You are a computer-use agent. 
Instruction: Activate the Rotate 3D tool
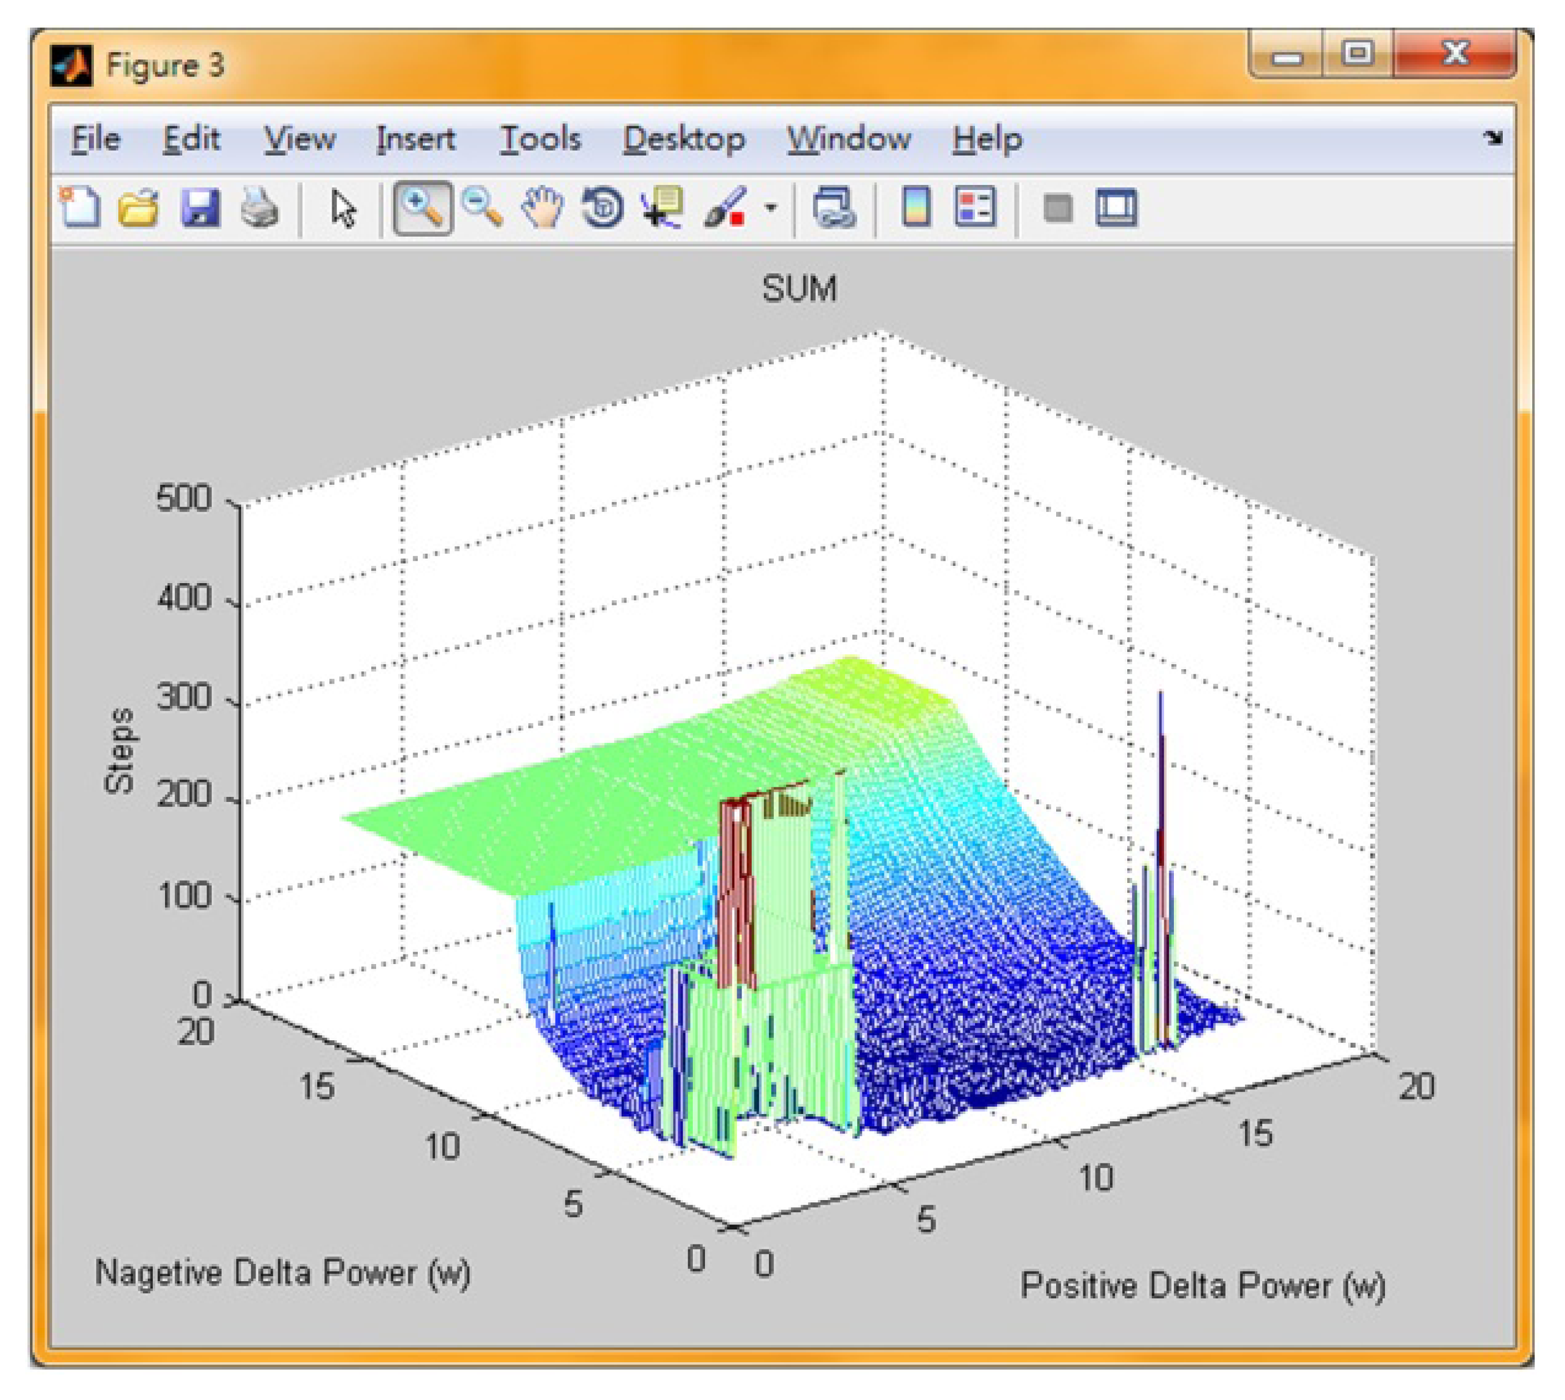602,208
